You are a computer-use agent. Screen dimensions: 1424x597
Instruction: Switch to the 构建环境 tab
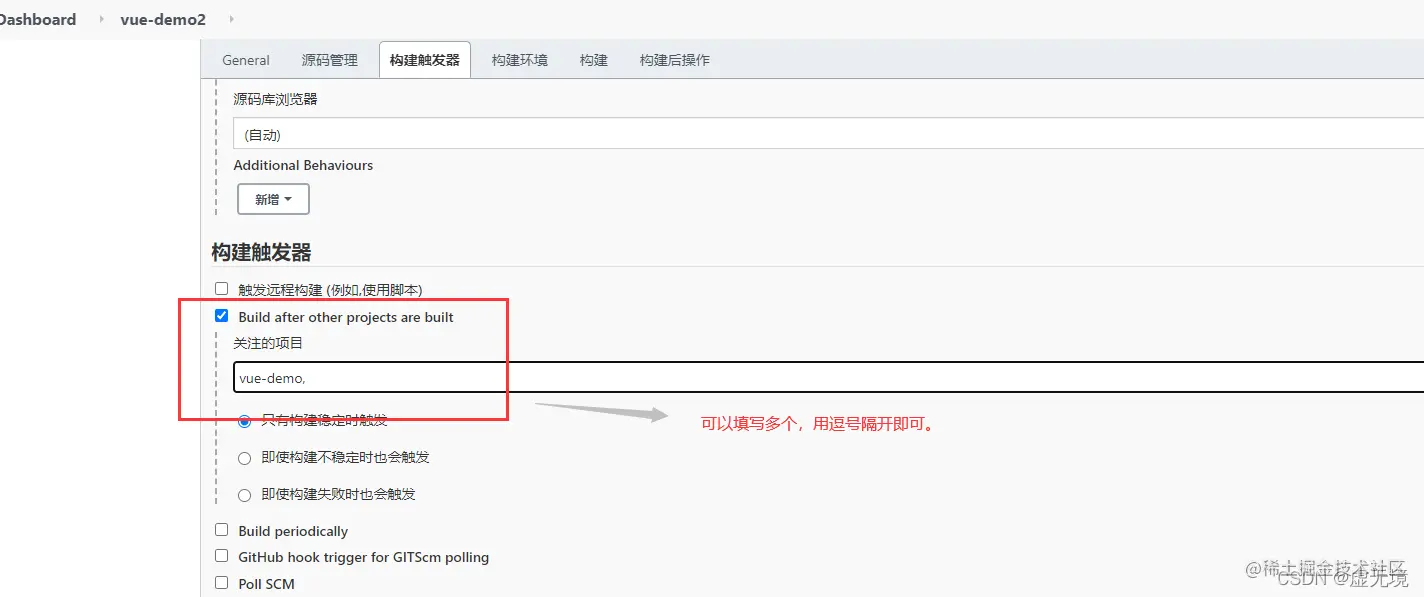click(x=518, y=60)
